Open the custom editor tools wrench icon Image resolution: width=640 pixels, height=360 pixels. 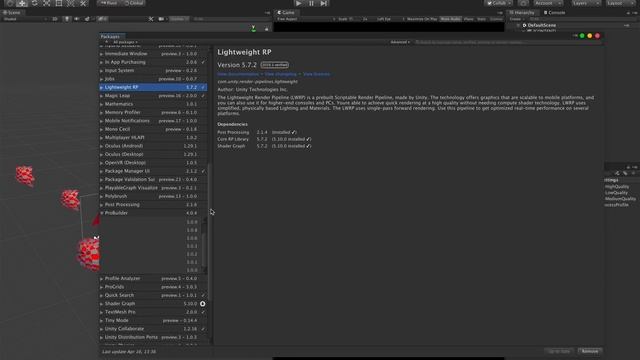point(83,3)
